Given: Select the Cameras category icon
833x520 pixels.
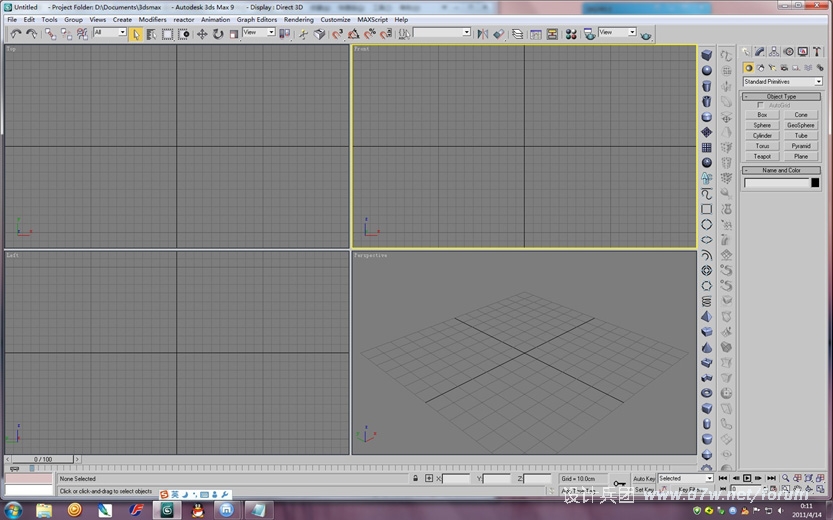Looking at the screenshot, I should [784, 68].
